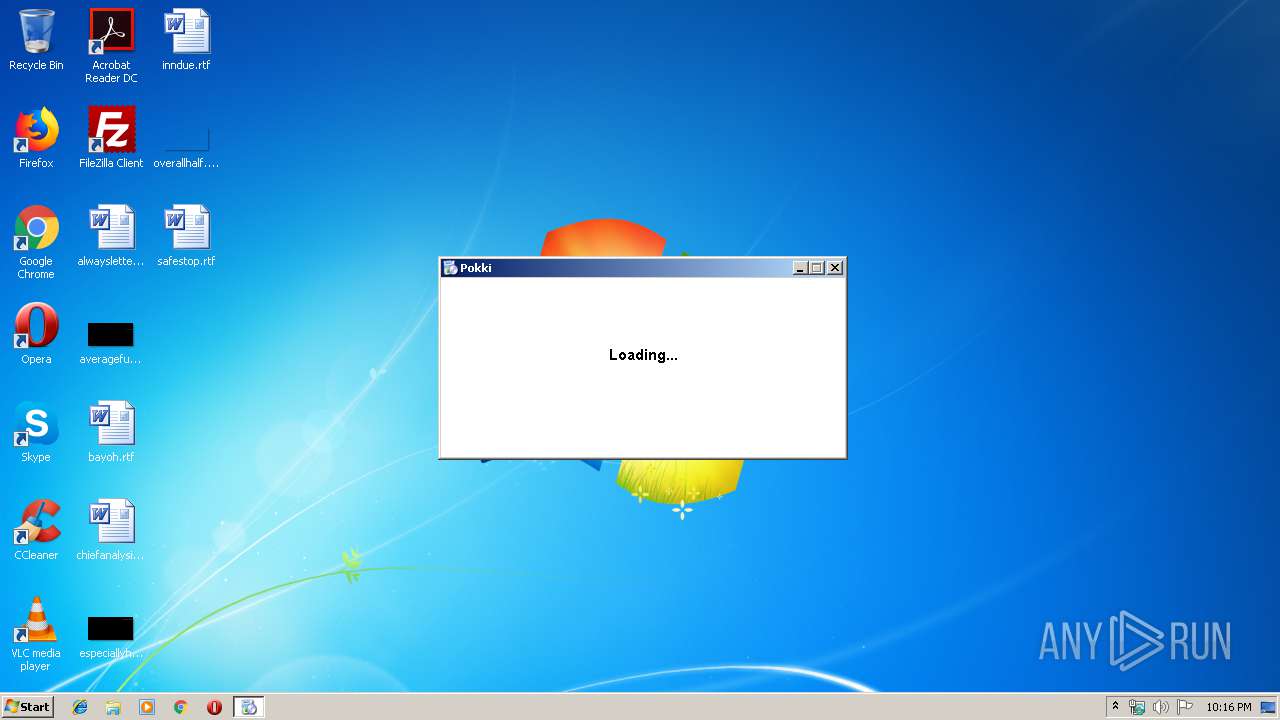Viewport: 1280px width, 720px height.
Task: Open the Recycle Bin desktop icon
Action: 36,40
